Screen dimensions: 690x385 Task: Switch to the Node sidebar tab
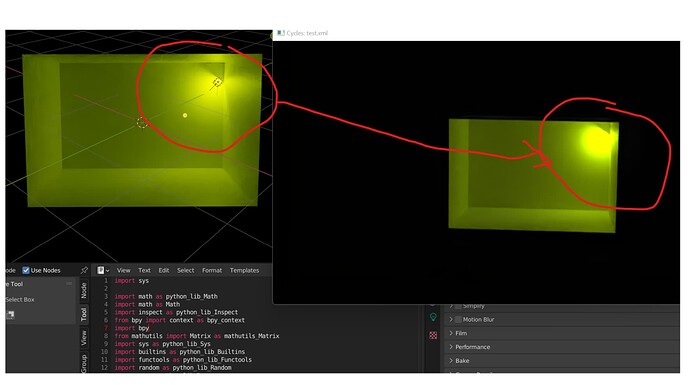coord(84,290)
